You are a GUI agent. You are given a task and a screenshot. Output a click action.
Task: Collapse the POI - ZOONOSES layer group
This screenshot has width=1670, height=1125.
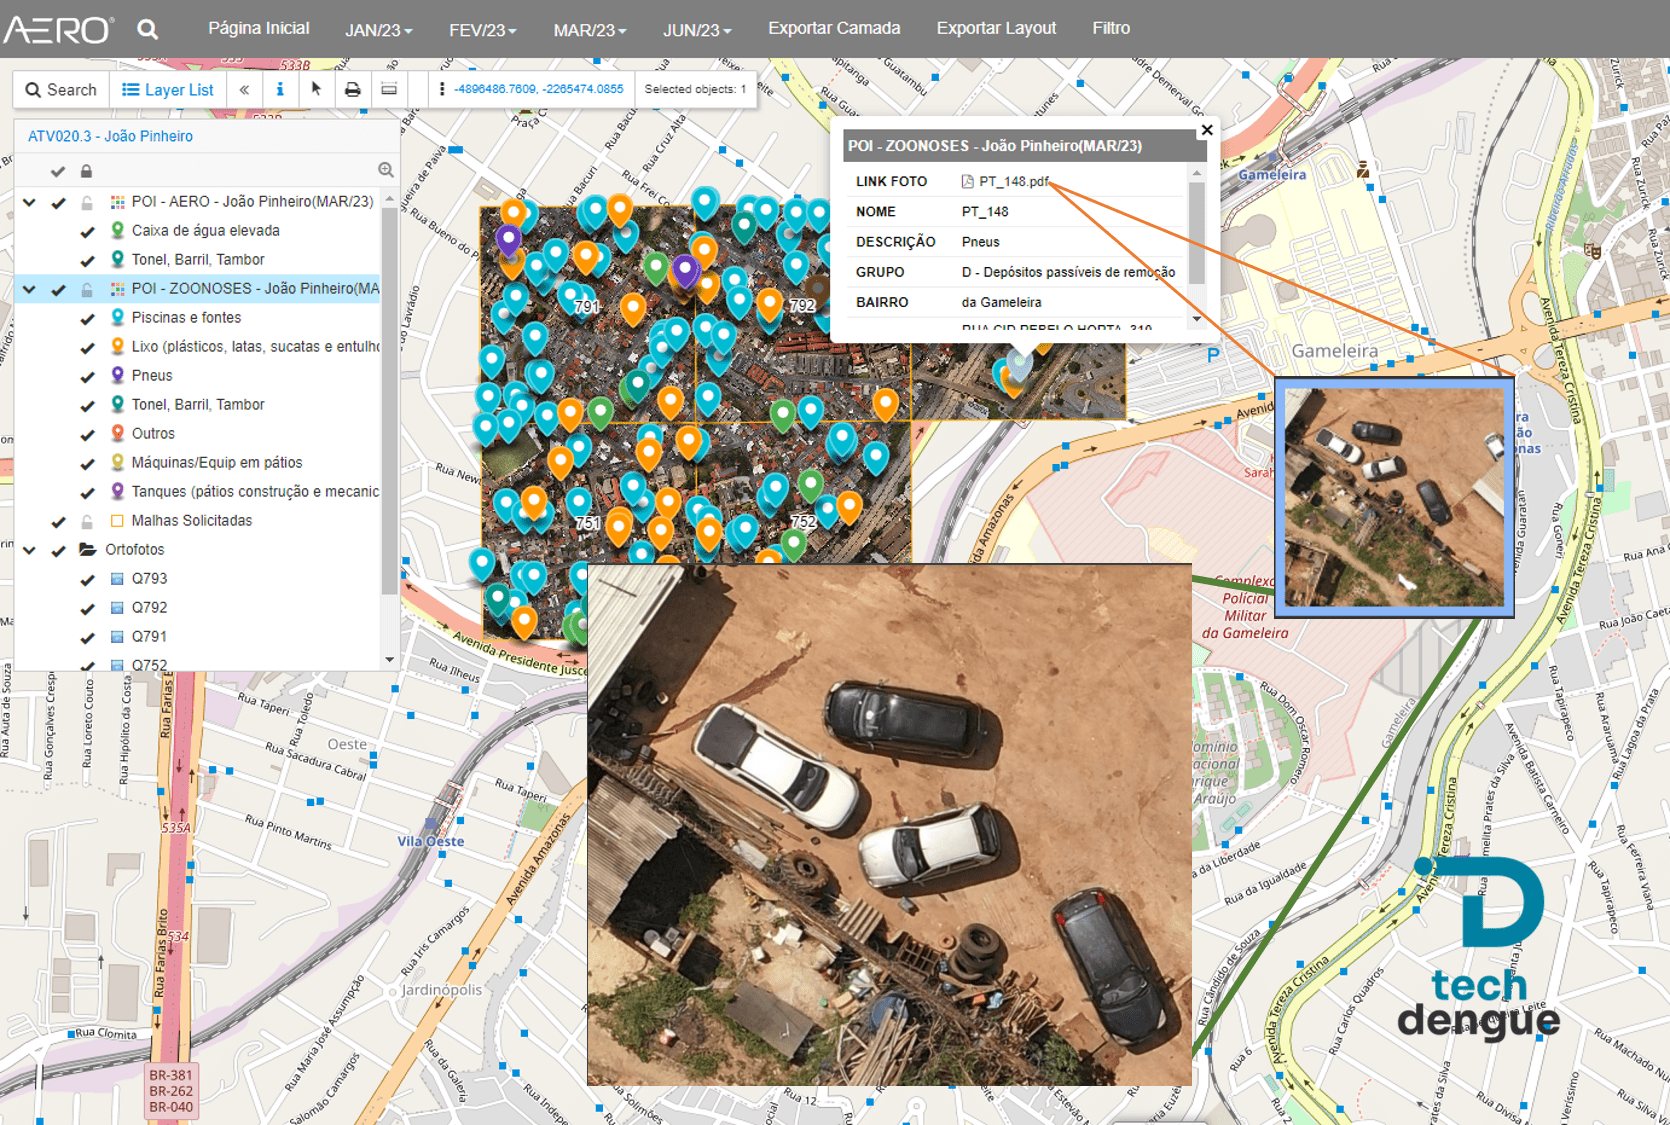pos(30,289)
